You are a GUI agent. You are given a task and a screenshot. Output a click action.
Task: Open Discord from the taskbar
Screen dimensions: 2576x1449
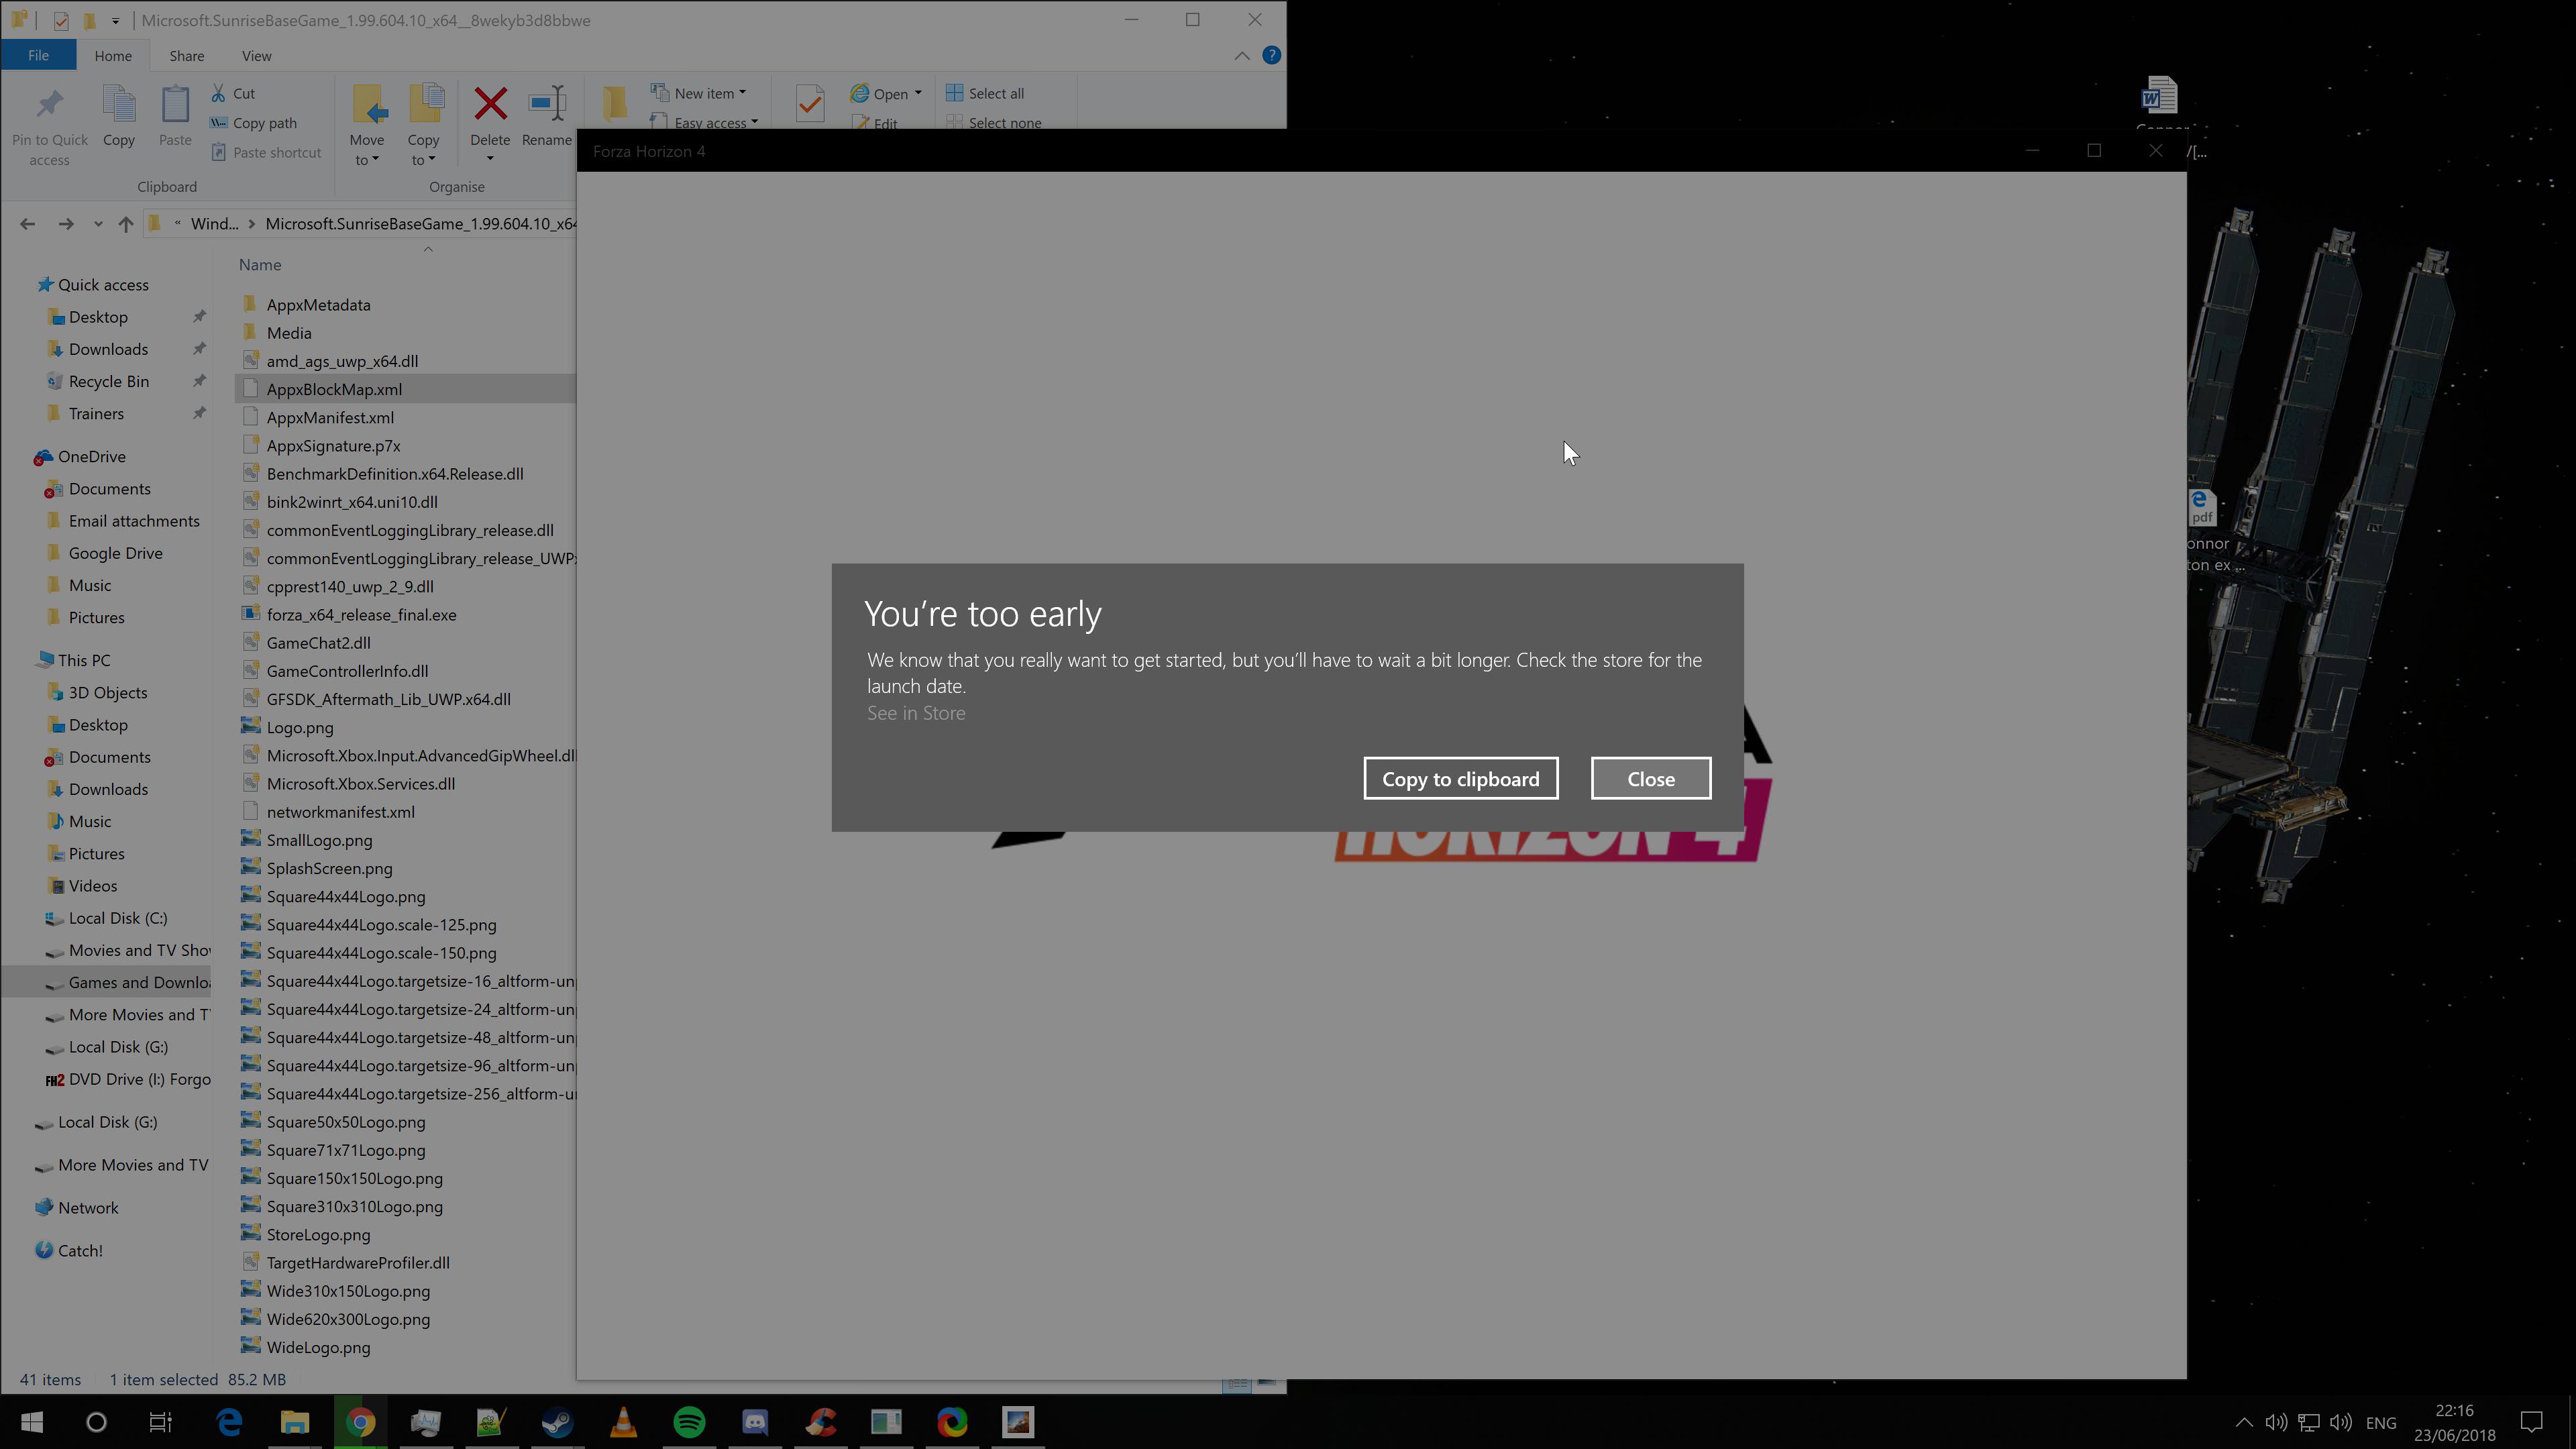click(x=755, y=1422)
